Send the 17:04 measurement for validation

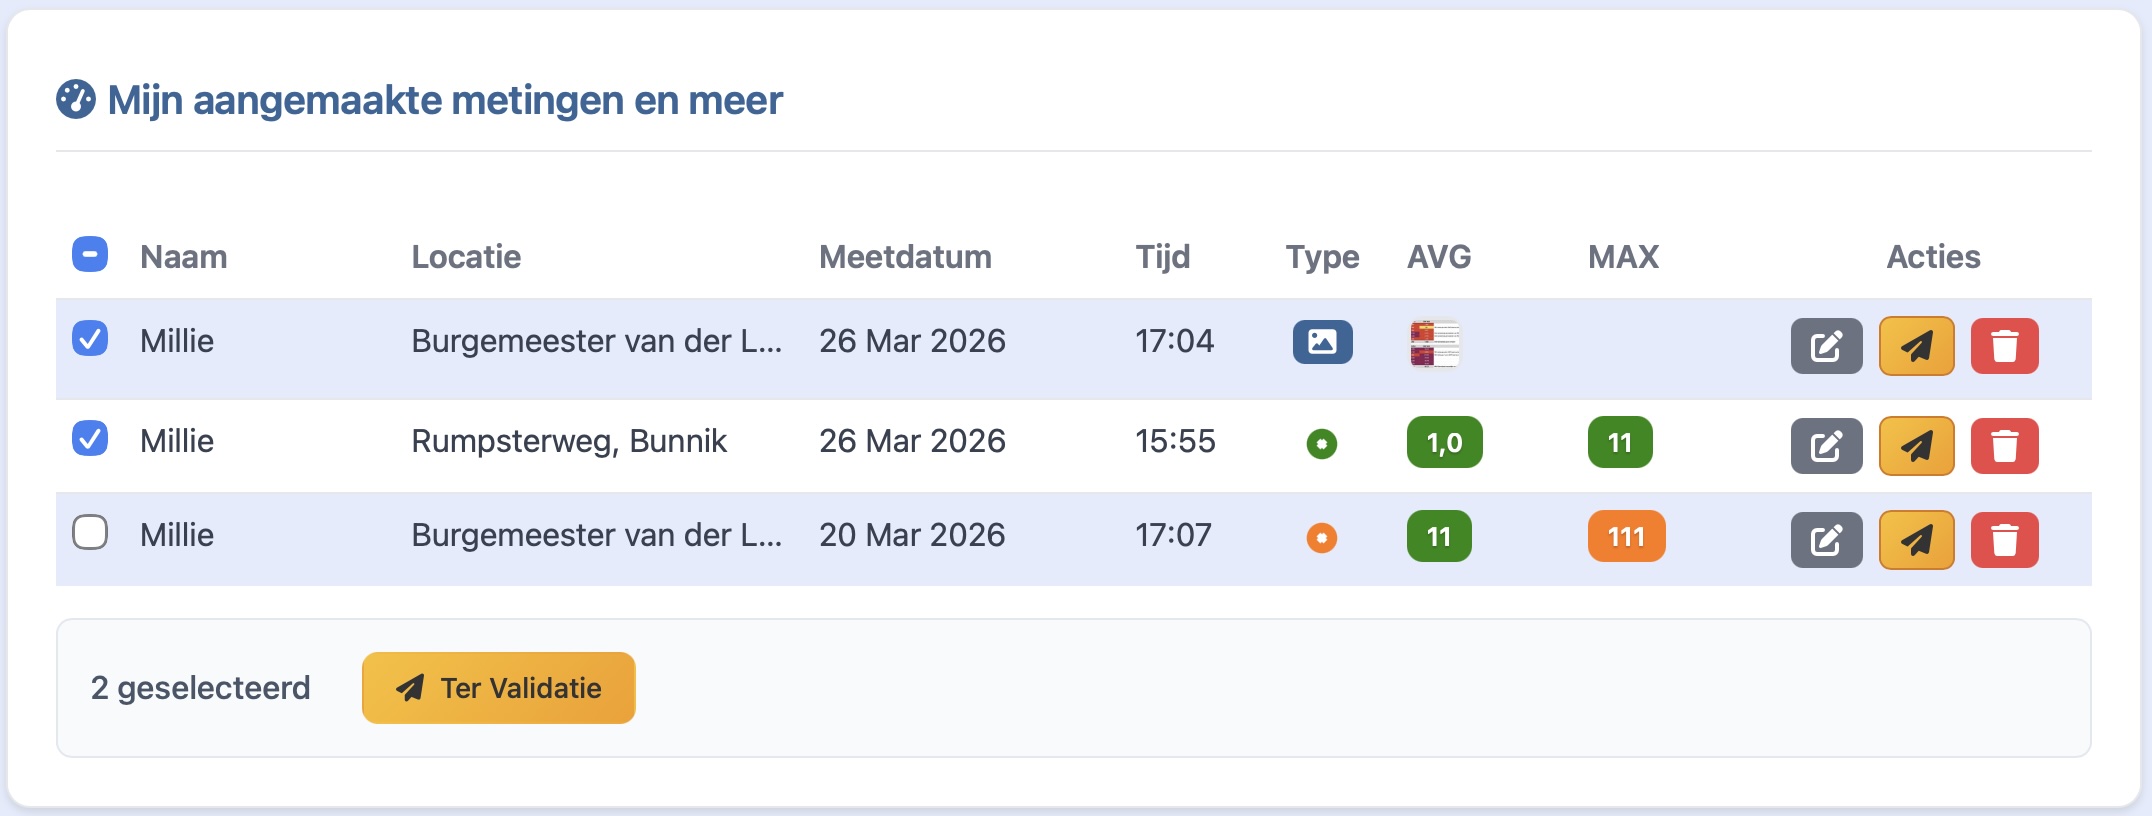coord(1916,347)
